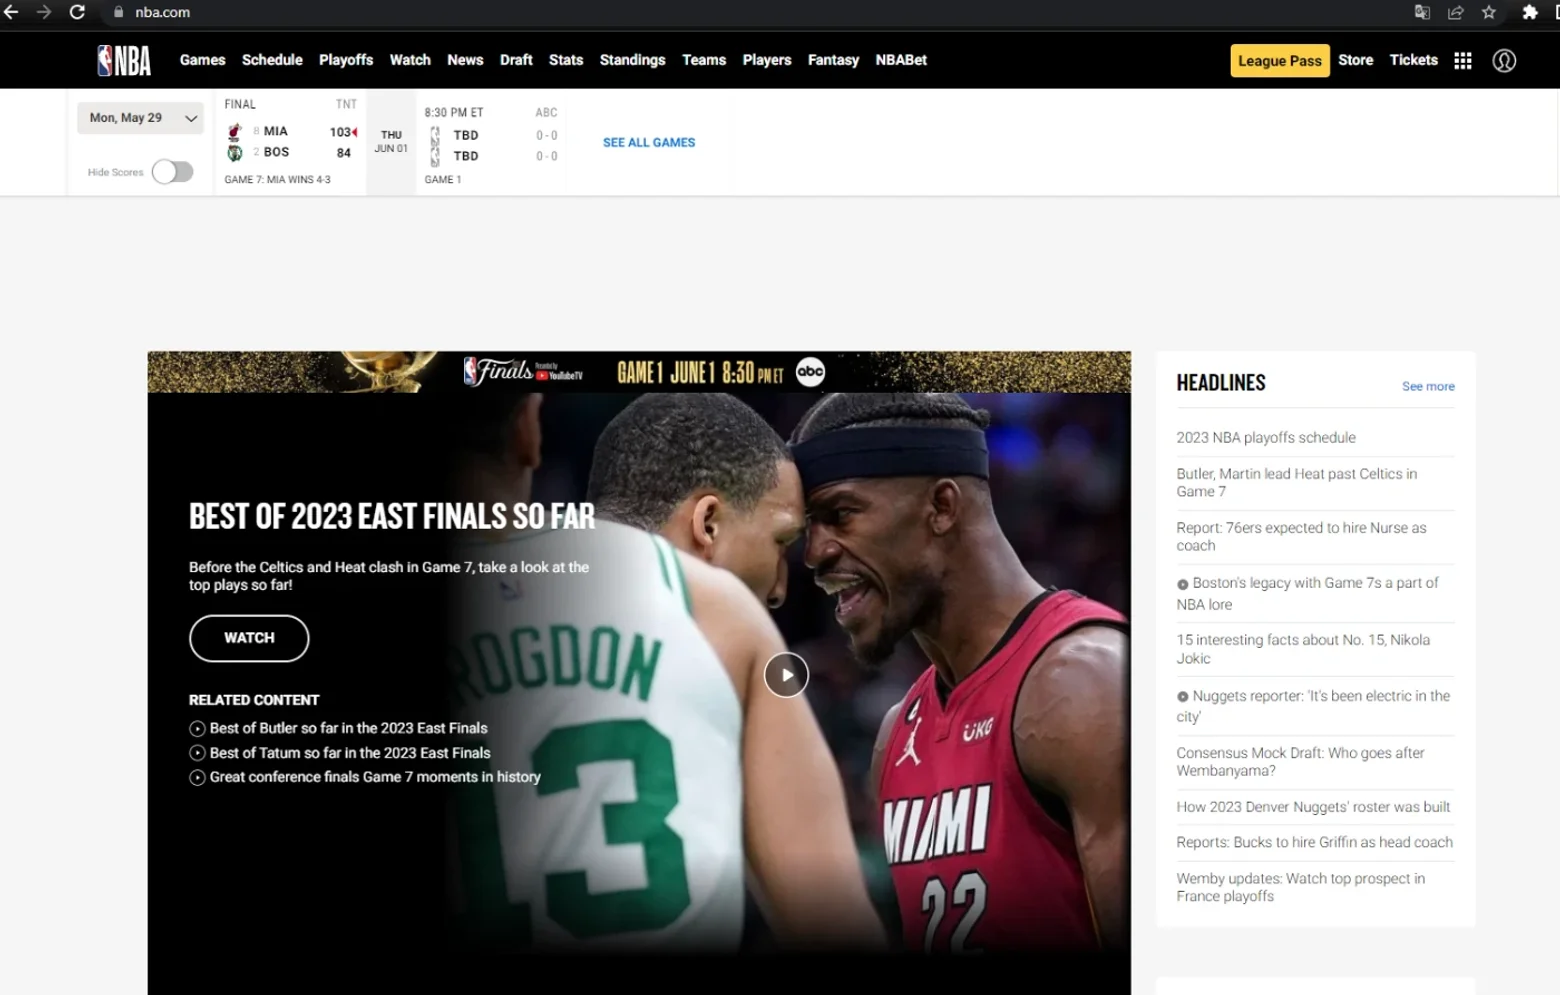This screenshot has height=995, width=1560.
Task: Open the MIA vs BOS final game card
Action: (x=290, y=142)
